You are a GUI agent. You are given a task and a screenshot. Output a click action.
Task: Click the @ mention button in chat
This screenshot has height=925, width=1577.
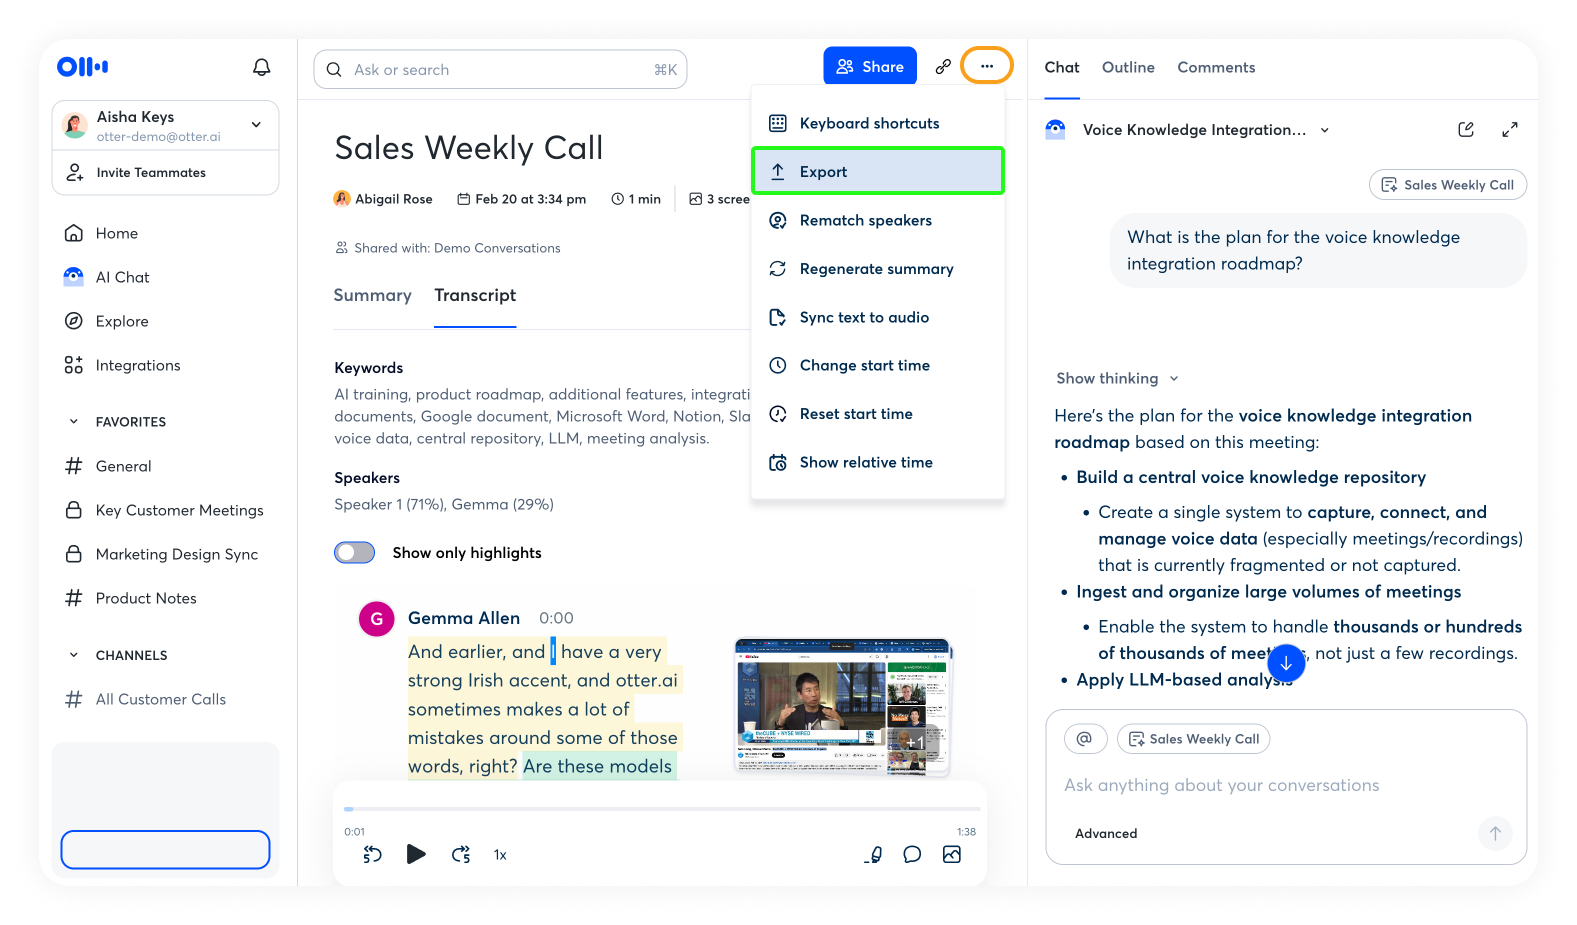(1084, 739)
